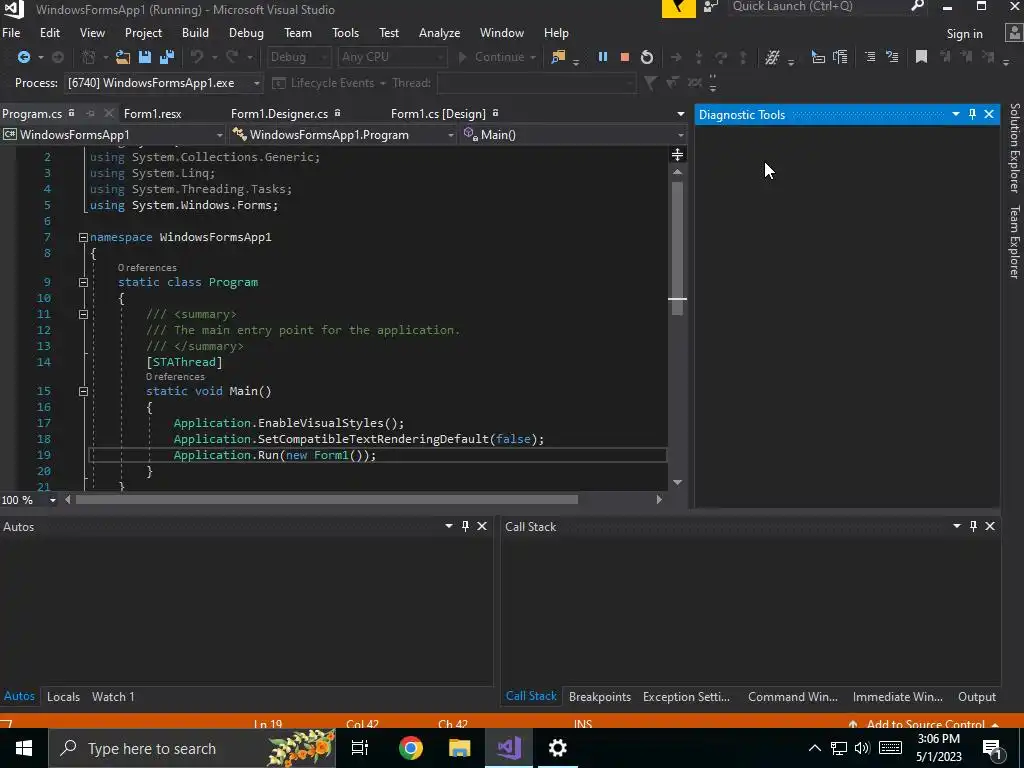Close the Diagnostic Tools panel
The height and width of the screenshot is (768, 1024).
coord(989,114)
